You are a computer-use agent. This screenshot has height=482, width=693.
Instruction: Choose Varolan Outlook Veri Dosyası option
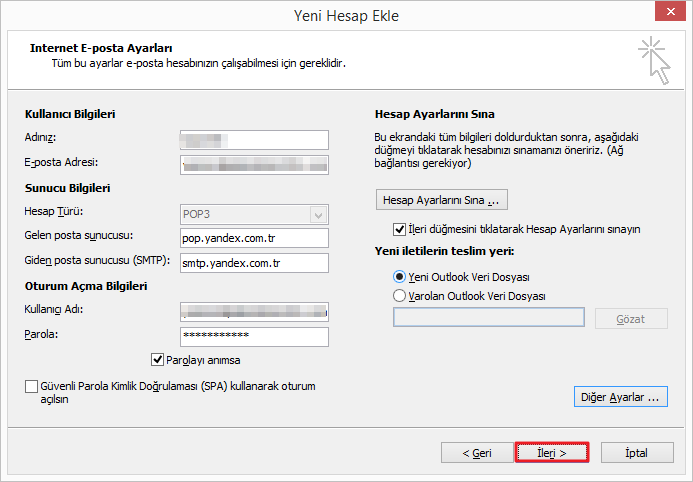pyautogui.click(x=401, y=296)
